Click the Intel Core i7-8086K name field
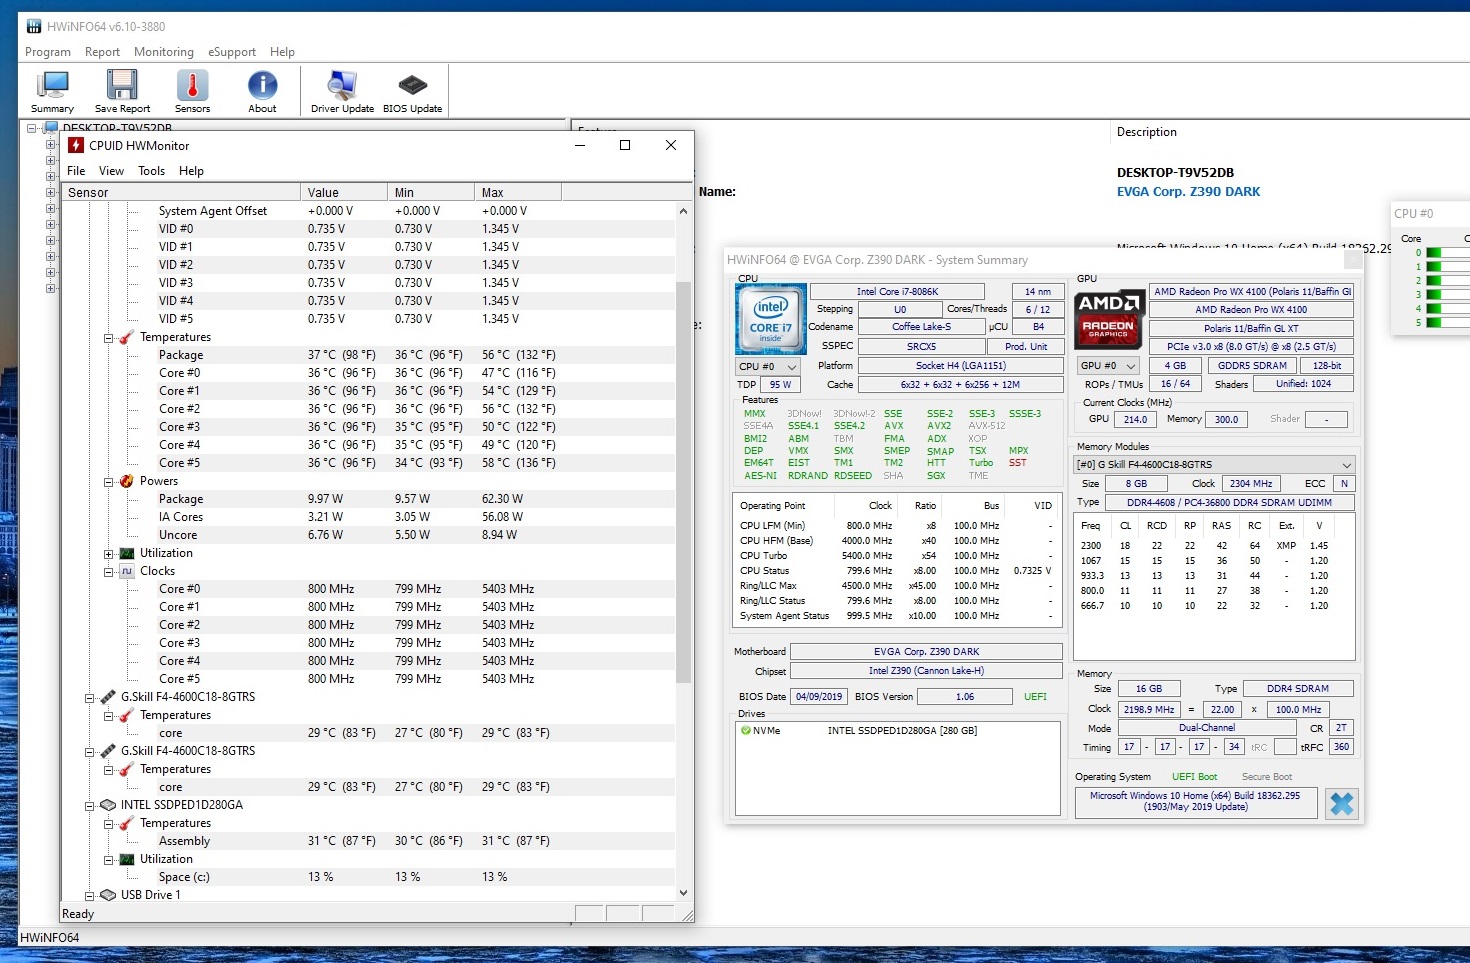 point(897,292)
